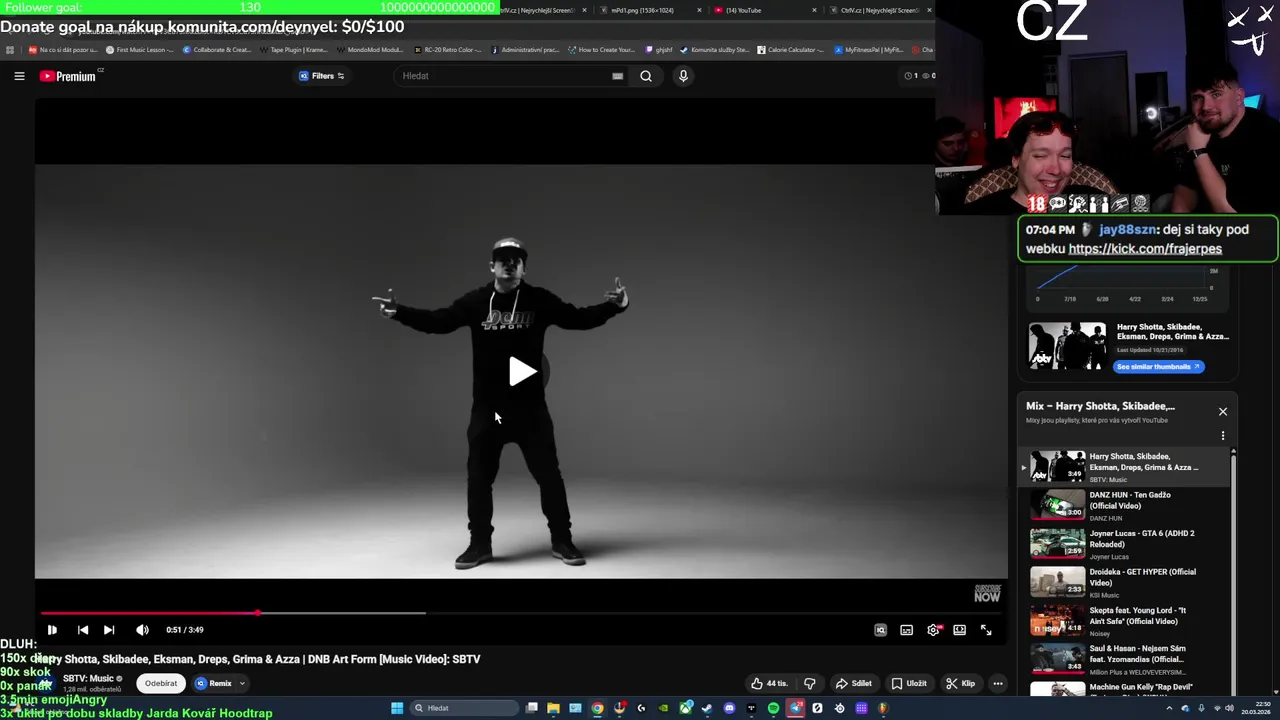Viewport: 1280px width, 720px height.
Task: Open player settings gear
Action: pyautogui.click(x=933, y=630)
